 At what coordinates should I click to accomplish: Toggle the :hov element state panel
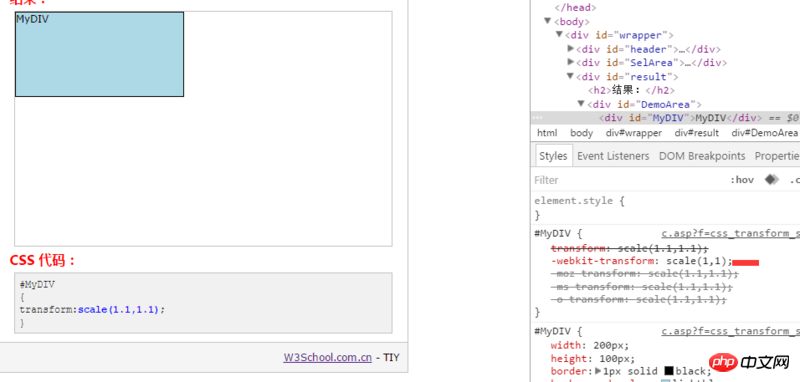click(742, 180)
